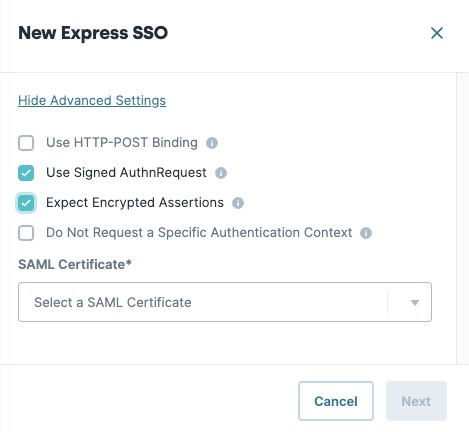The width and height of the screenshot is (469, 432).
Task: Open the Select a SAML Certificate dropdown
Action: (x=225, y=302)
